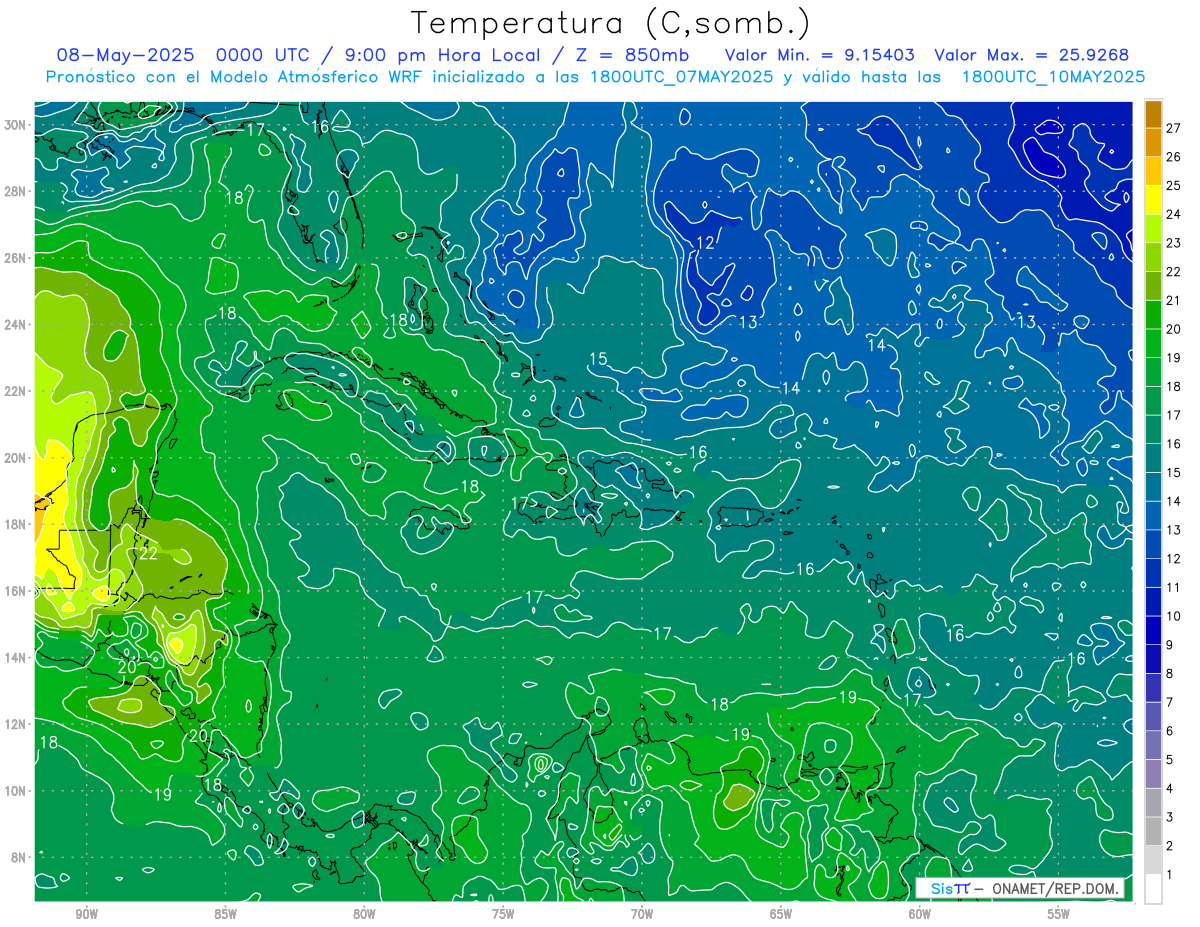Click the '14N' latitude axis label
The width and height of the screenshot is (1200, 927).
(x=15, y=657)
